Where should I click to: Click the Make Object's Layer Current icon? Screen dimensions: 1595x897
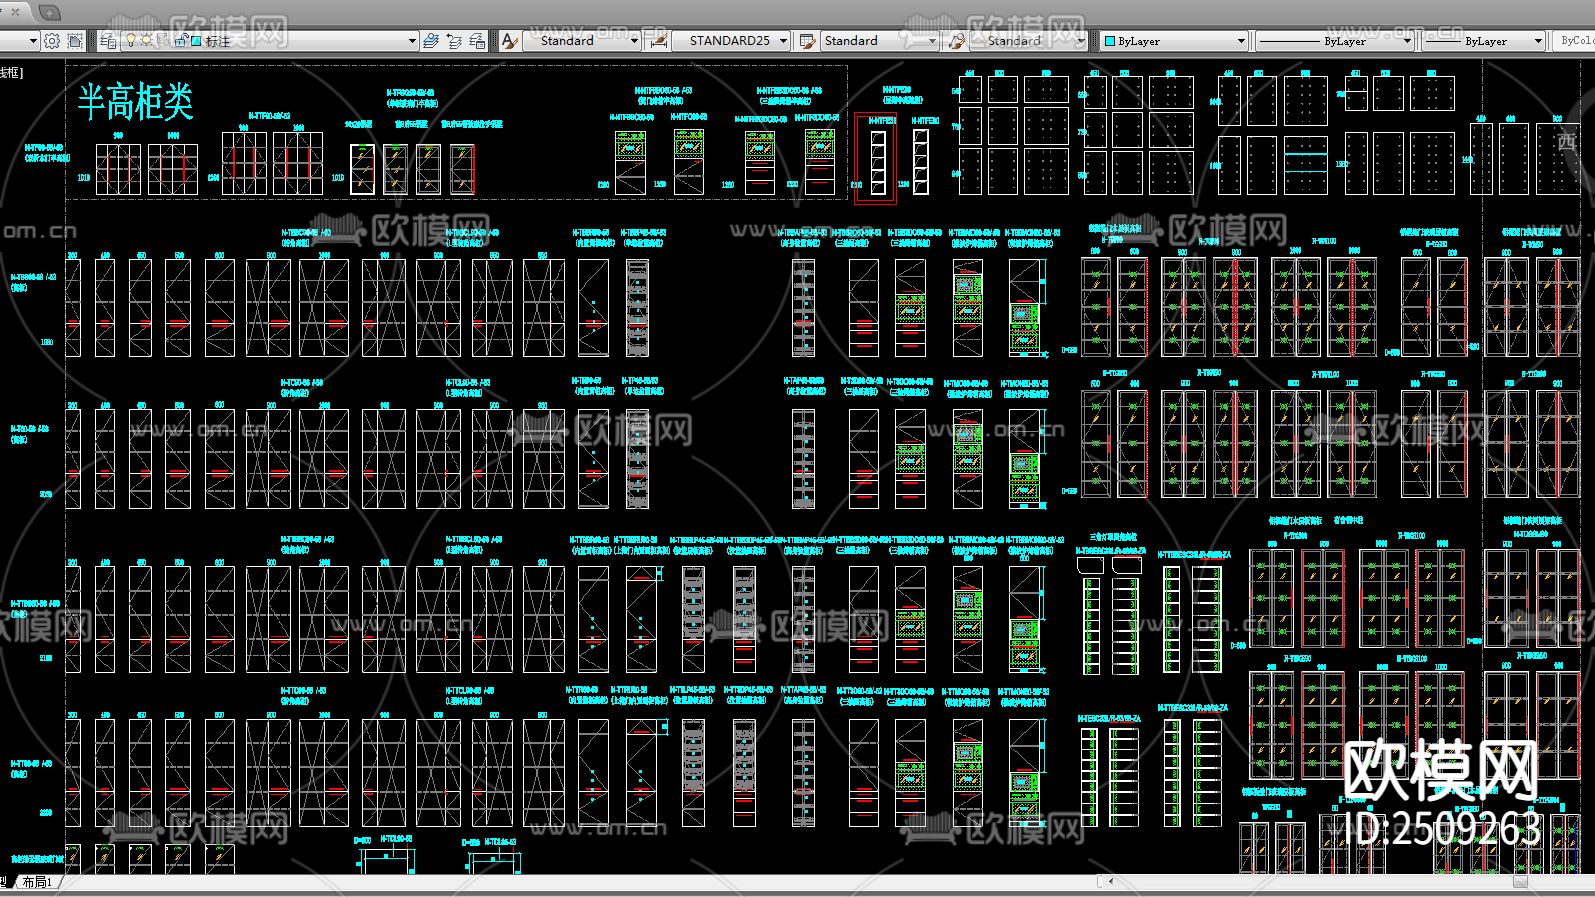[431, 41]
